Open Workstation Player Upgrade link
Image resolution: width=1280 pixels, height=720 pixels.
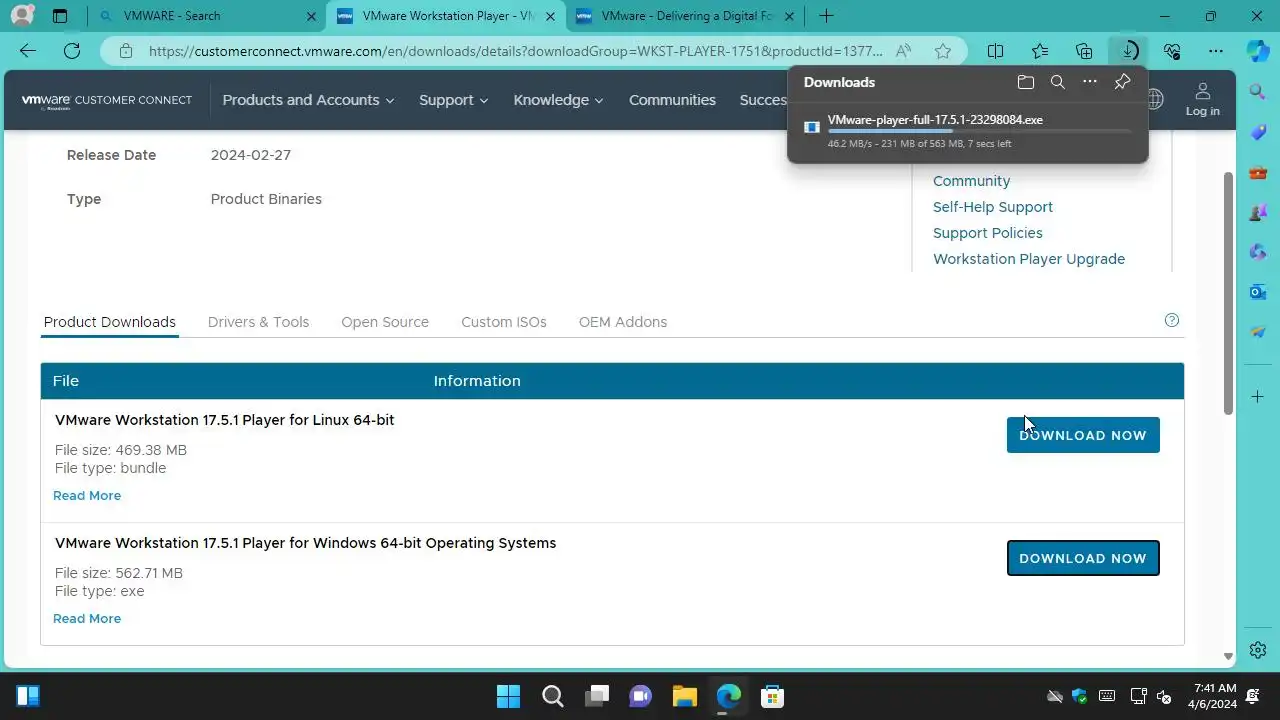1029,259
